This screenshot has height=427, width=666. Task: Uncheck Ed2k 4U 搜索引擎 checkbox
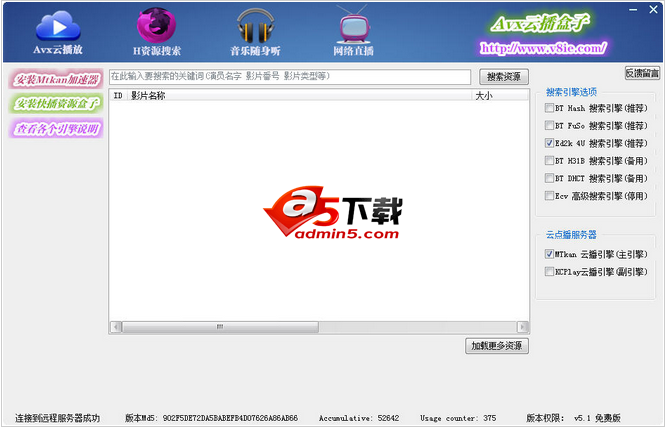pyautogui.click(x=549, y=143)
